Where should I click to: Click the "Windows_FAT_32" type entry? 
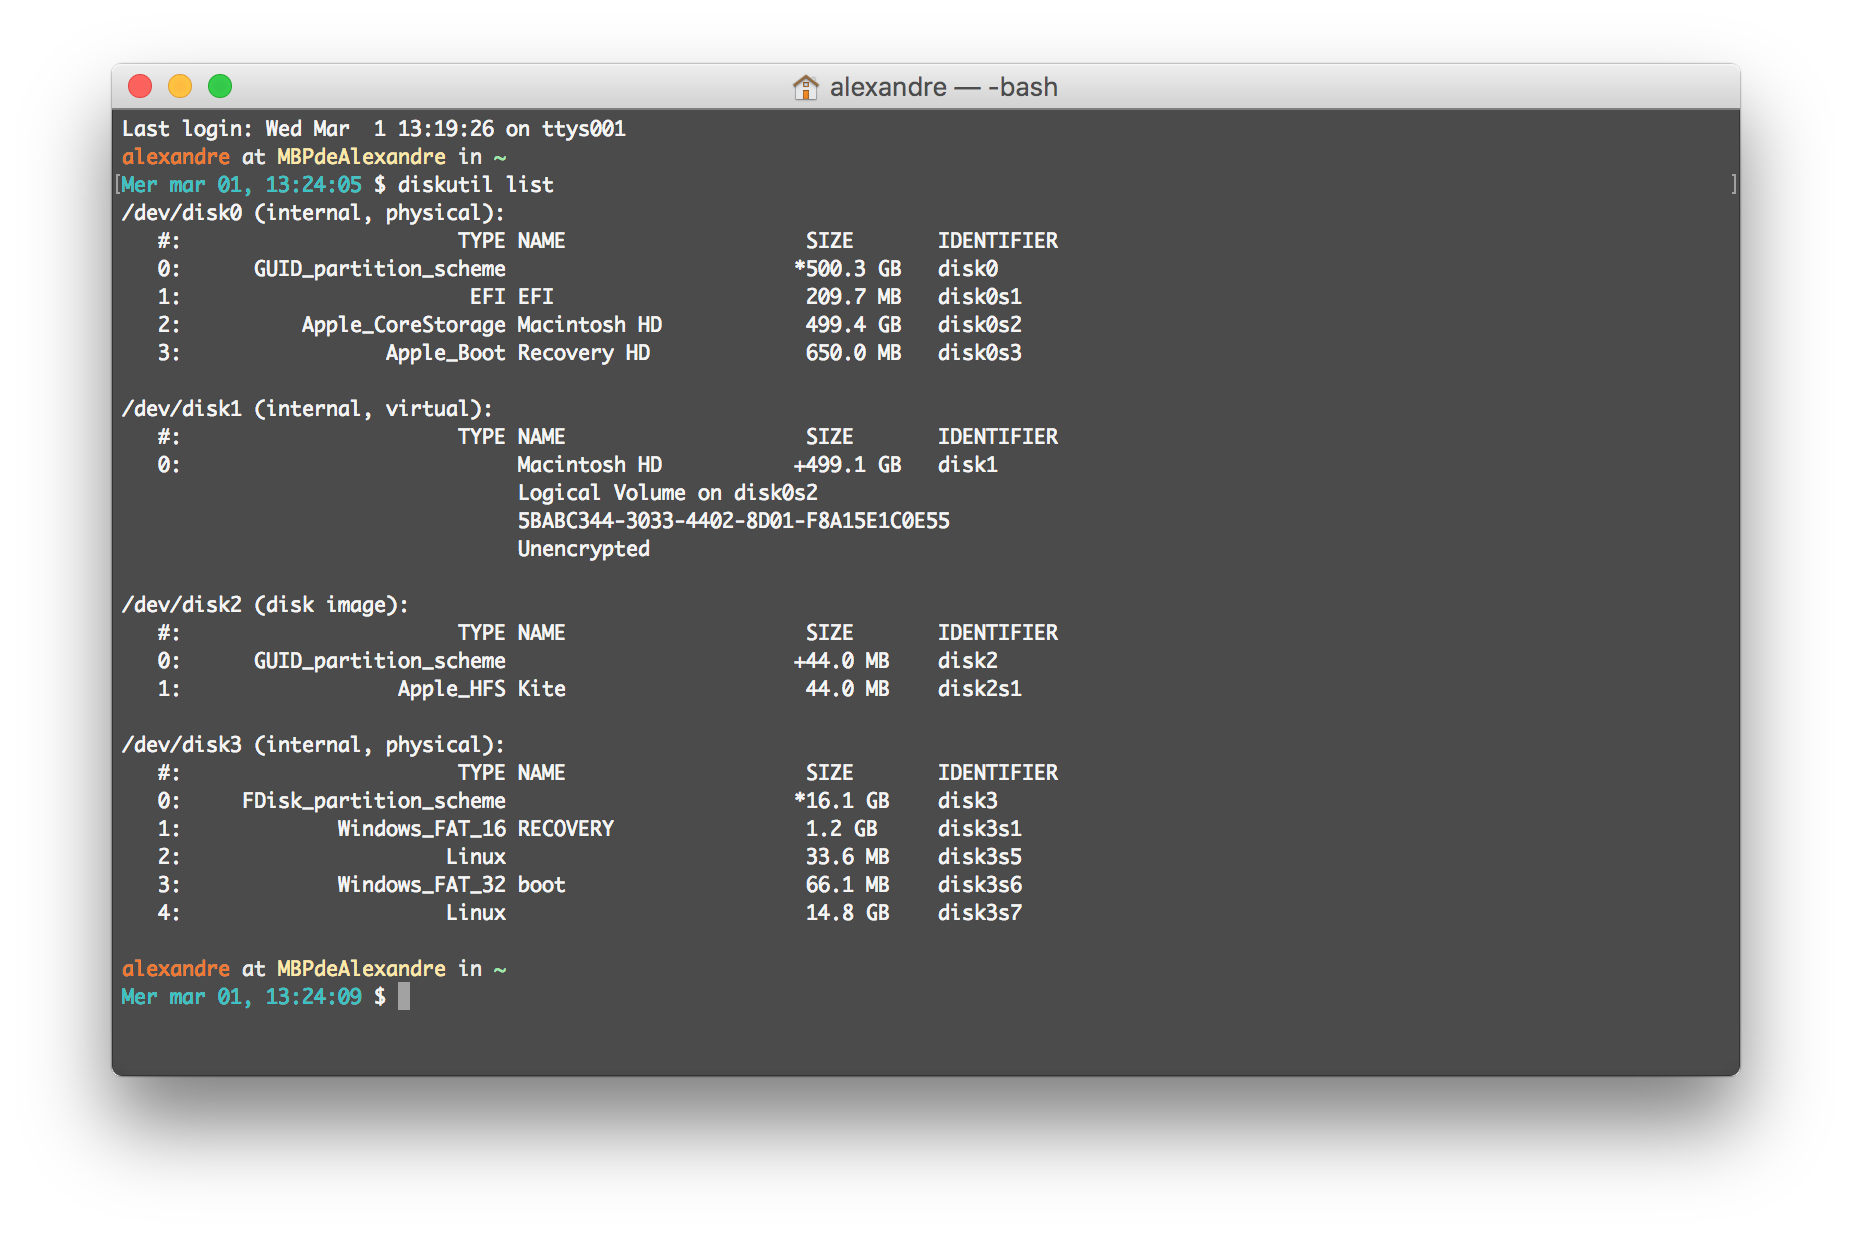pos(421,885)
